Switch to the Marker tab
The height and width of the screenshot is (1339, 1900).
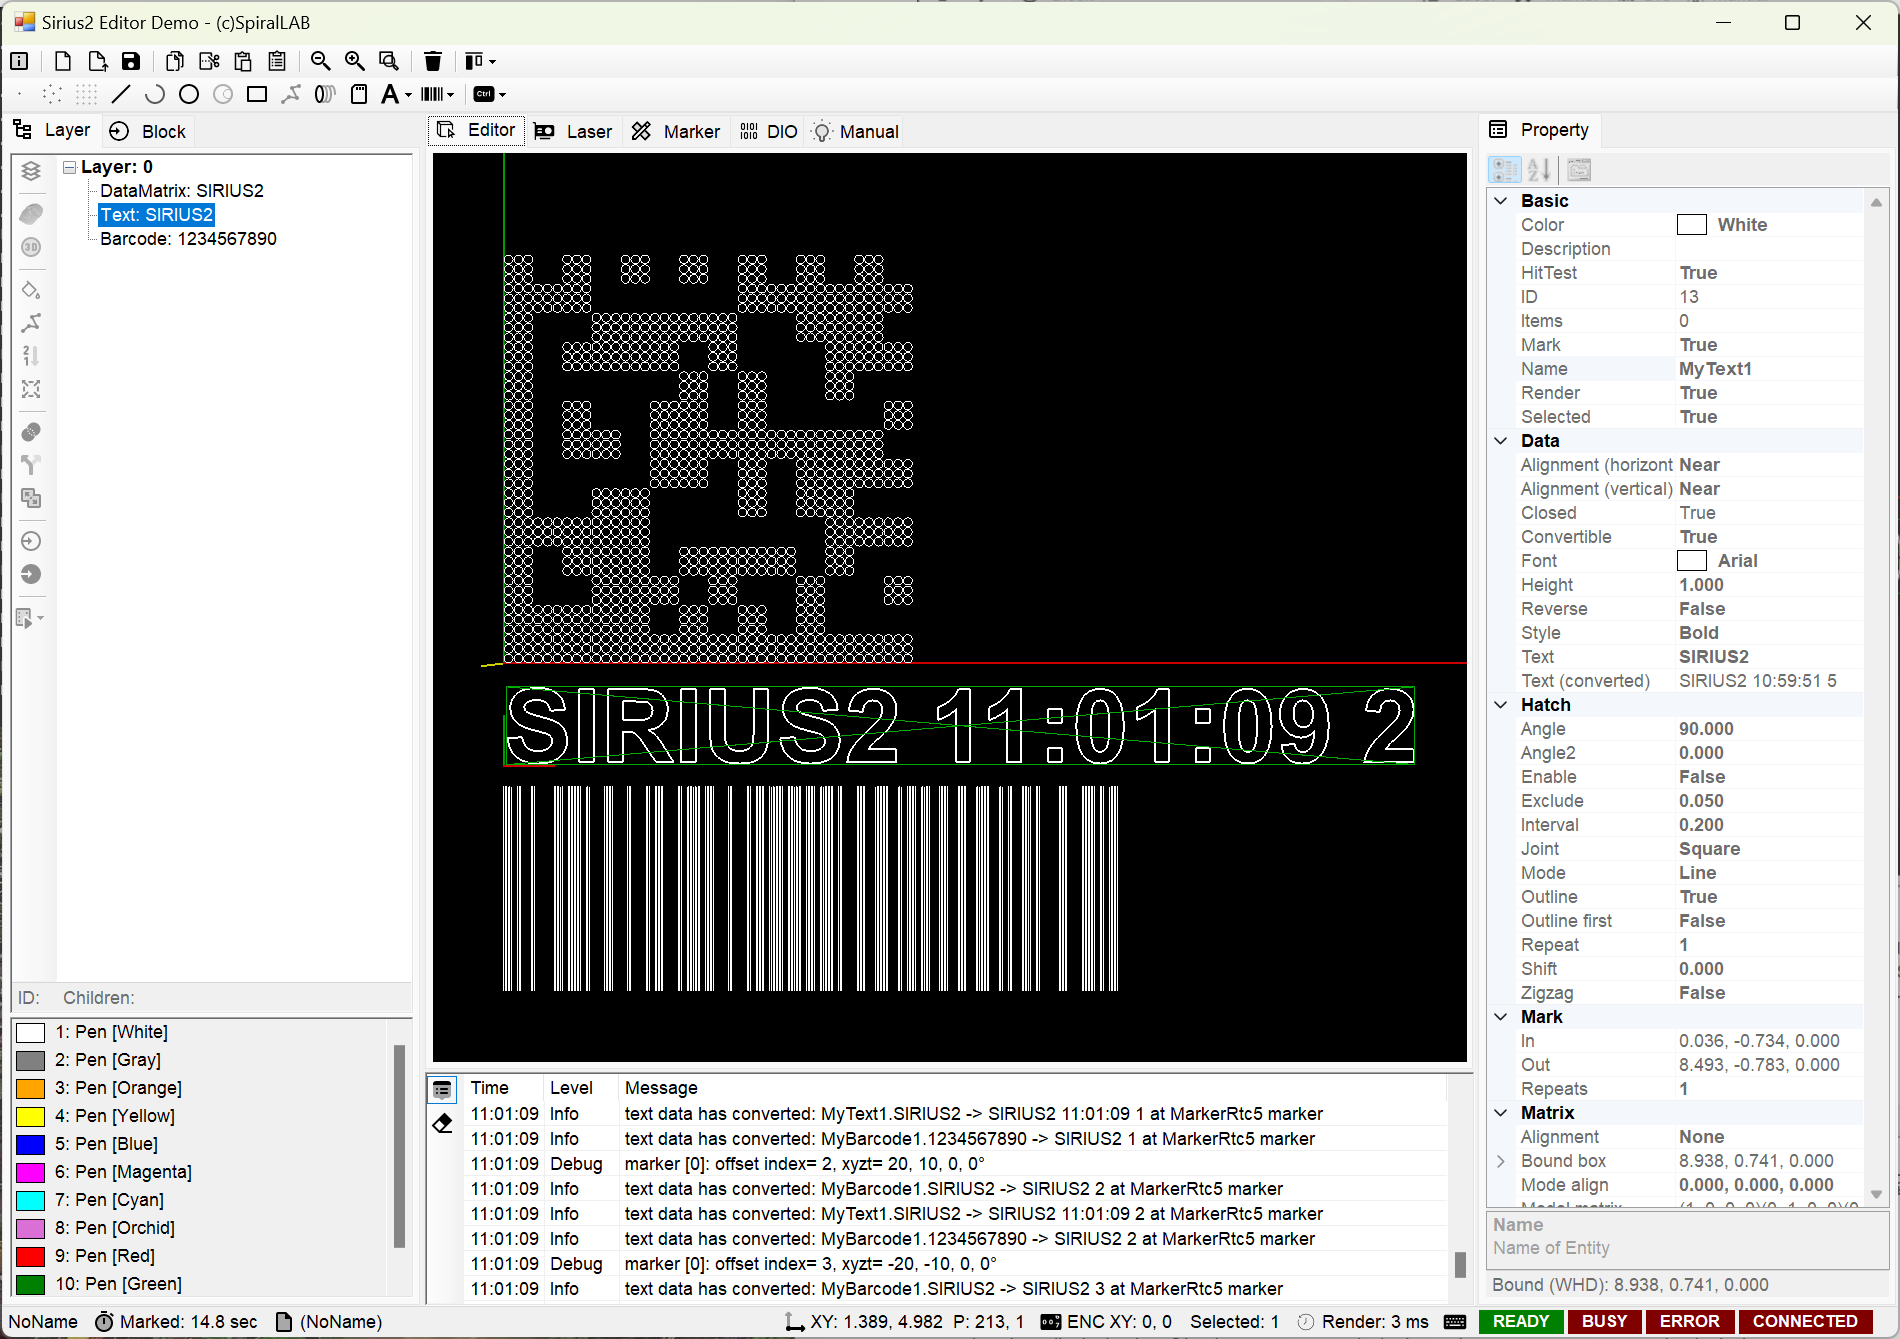click(676, 131)
